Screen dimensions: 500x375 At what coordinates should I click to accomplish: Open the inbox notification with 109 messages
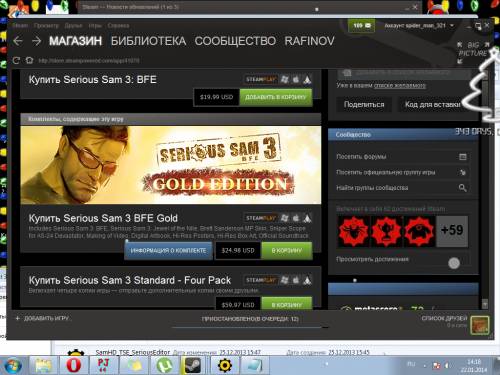tap(361, 26)
